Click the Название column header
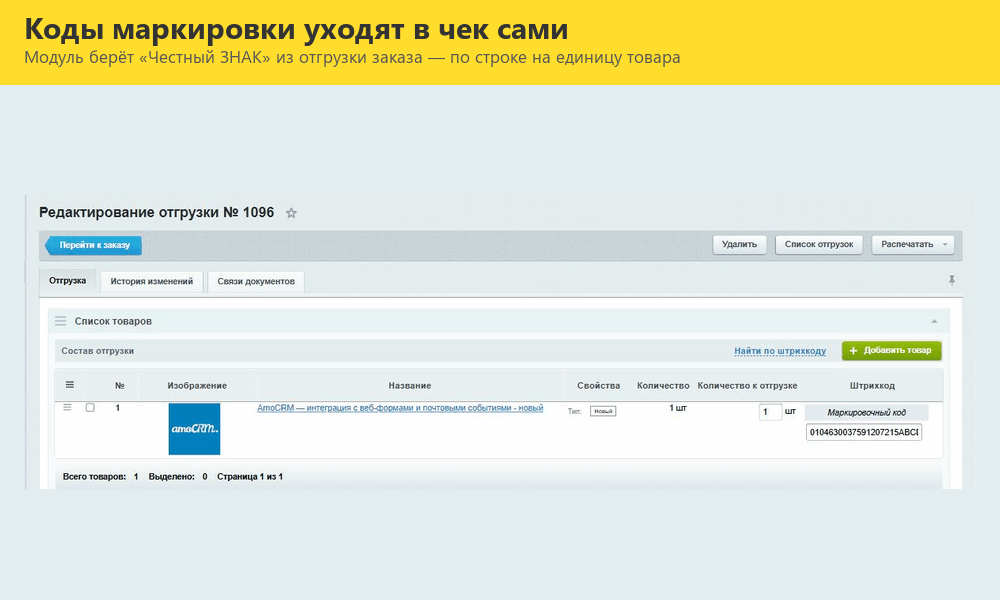 409,386
